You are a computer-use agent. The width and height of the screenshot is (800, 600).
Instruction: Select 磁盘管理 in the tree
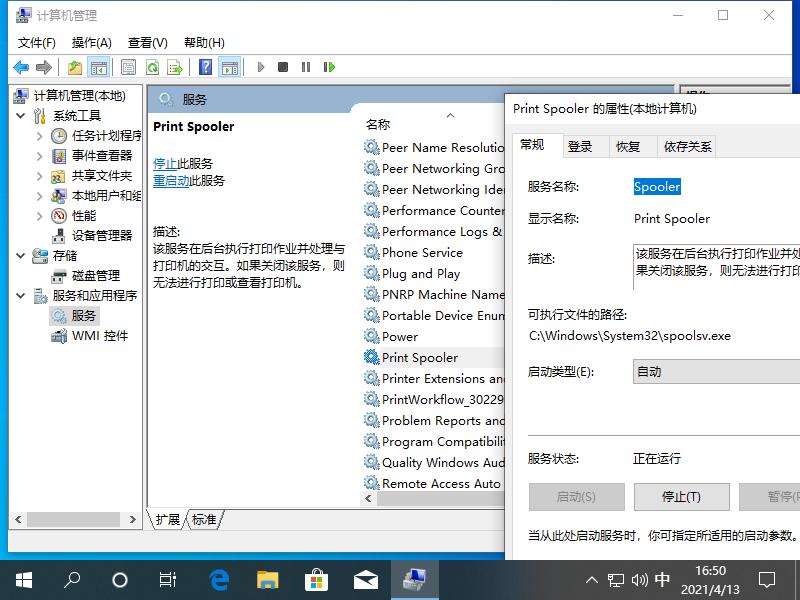click(x=95, y=276)
